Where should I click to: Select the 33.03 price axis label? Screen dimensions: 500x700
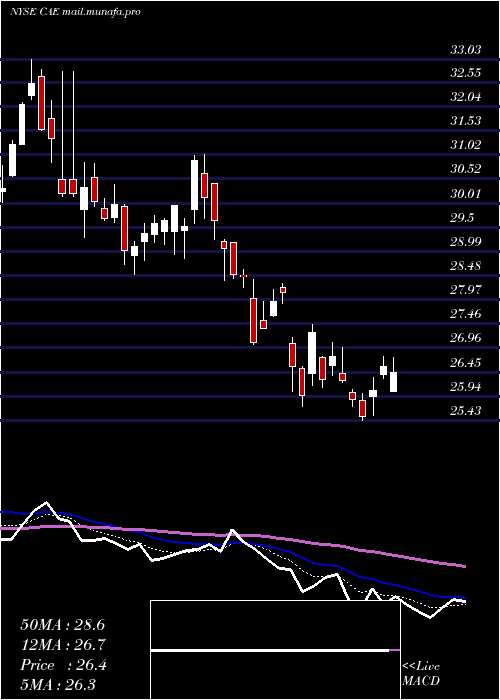tap(465, 50)
